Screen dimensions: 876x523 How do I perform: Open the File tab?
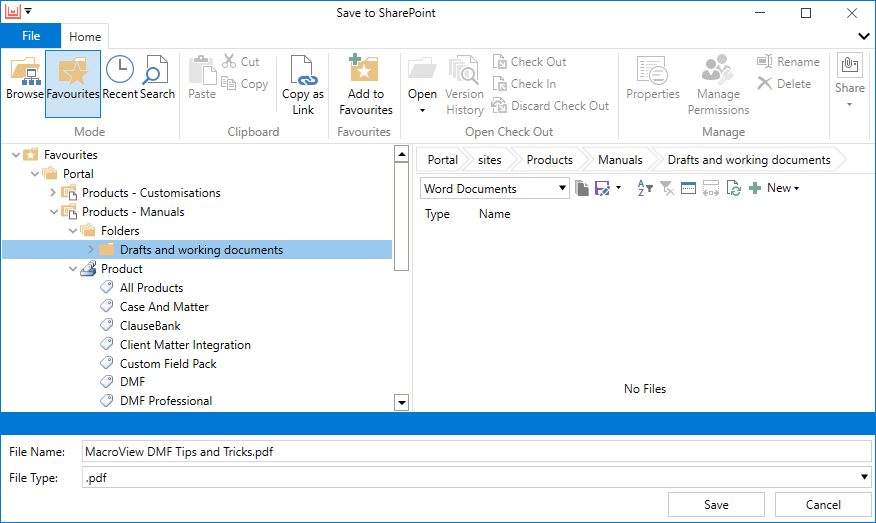[31, 36]
